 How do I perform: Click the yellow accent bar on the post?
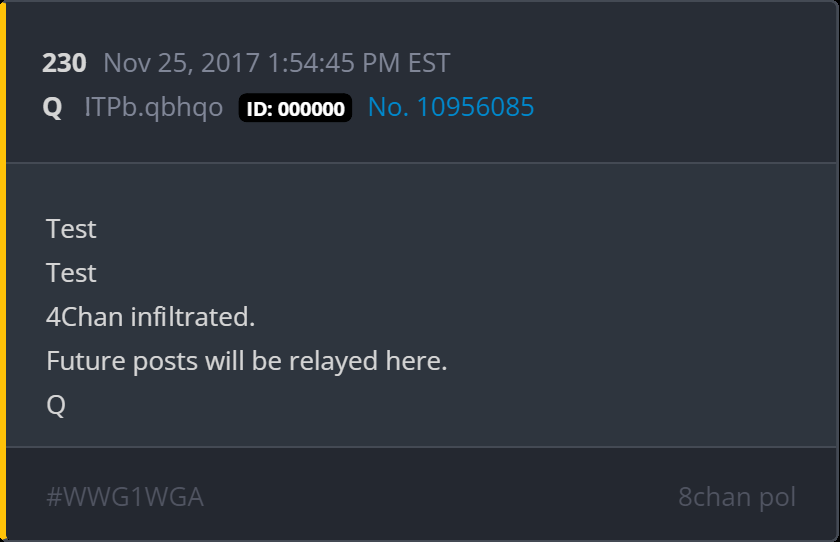(3, 271)
